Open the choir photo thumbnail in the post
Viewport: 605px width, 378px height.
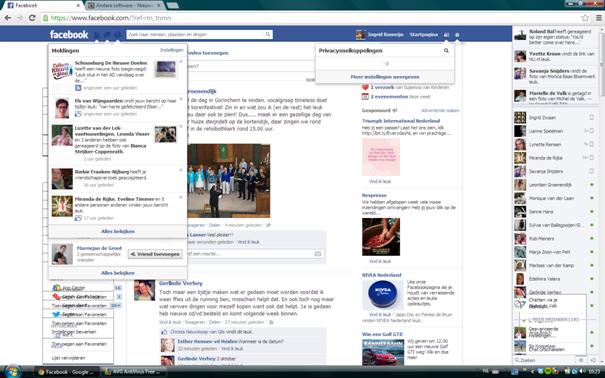pyautogui.click(x=228, y=181)
